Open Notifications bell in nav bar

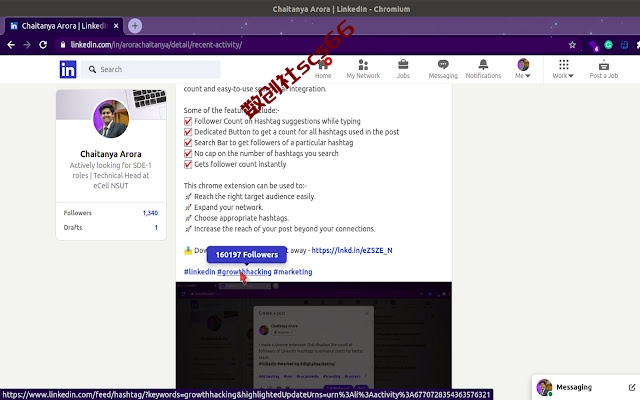point(483,69)
